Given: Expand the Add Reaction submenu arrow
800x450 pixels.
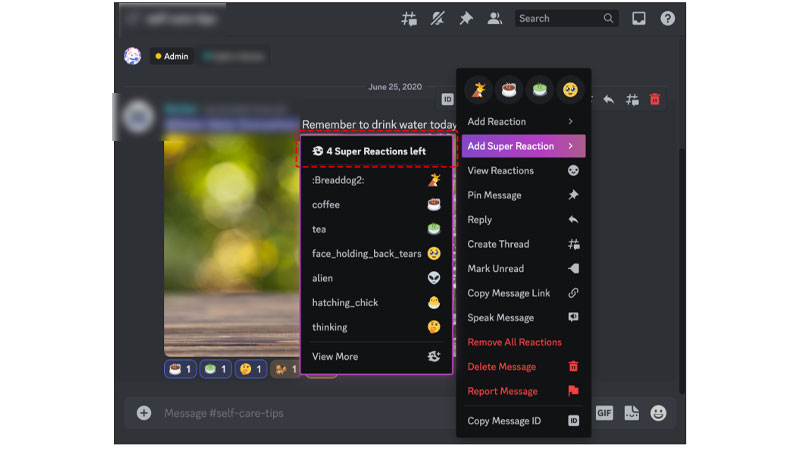Looking at the screenshot, I should pyautogui.click(x=570, y=121).
